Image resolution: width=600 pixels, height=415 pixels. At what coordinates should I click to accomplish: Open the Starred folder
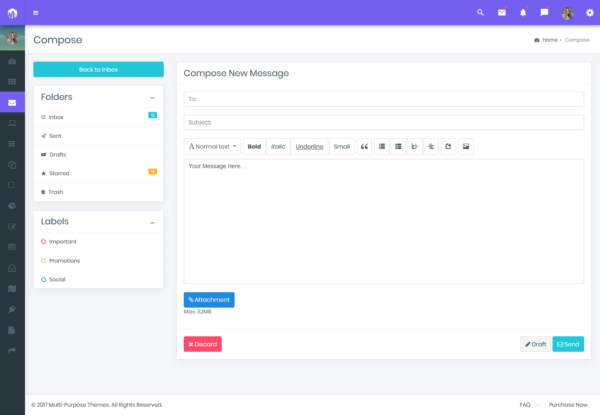[x=98, y=173]
